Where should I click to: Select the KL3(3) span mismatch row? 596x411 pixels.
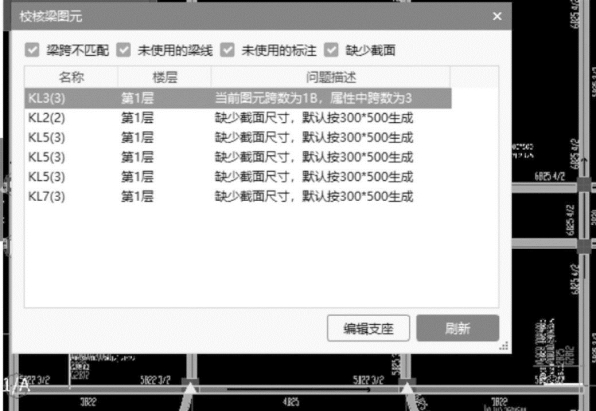[238, 98]
